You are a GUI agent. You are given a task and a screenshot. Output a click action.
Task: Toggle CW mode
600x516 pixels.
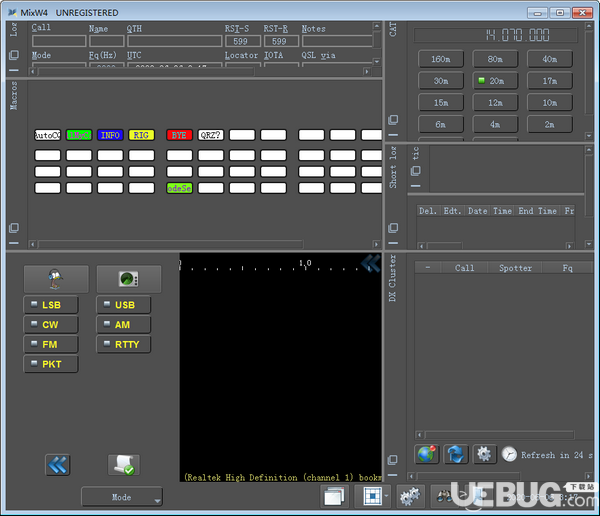[51, 325]
